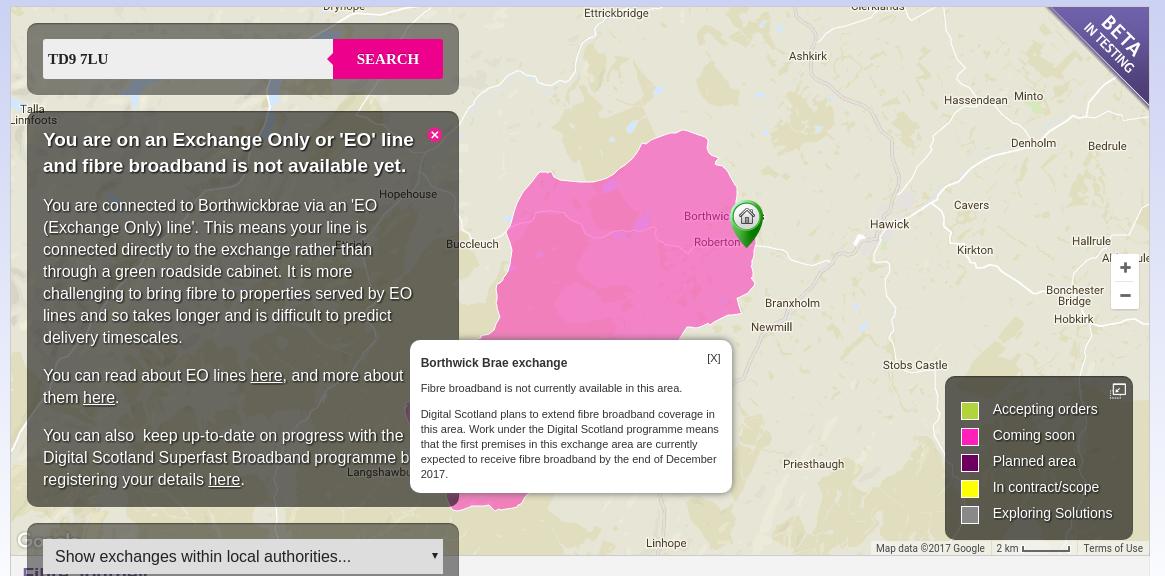Click the Branxholm label on the map
Viewport: 1165px width, 576px height.
pyautogui.click(x=792, y=302)
